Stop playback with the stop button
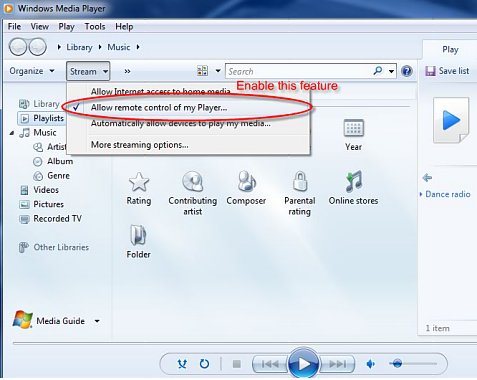Viewport: 477px width, 380px height. [x=237, y=364]
